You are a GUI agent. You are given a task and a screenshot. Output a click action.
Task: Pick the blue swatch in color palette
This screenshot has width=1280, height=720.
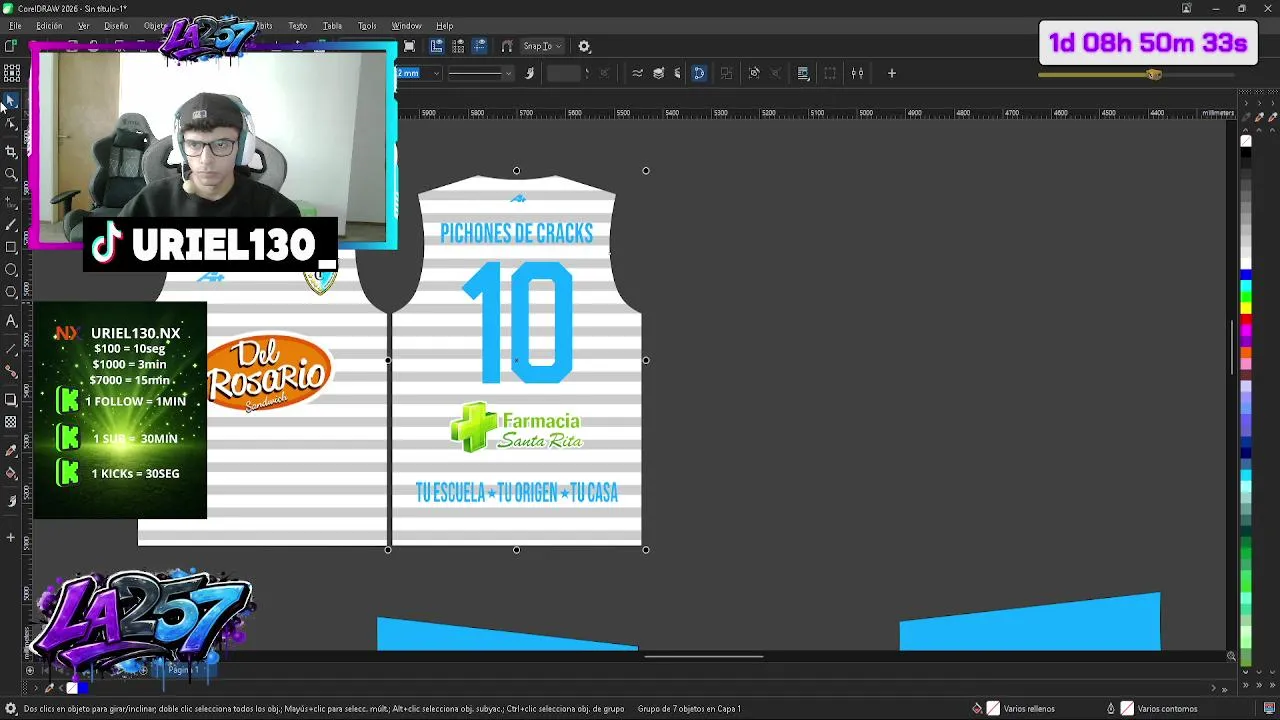(x=1246, y=275)
